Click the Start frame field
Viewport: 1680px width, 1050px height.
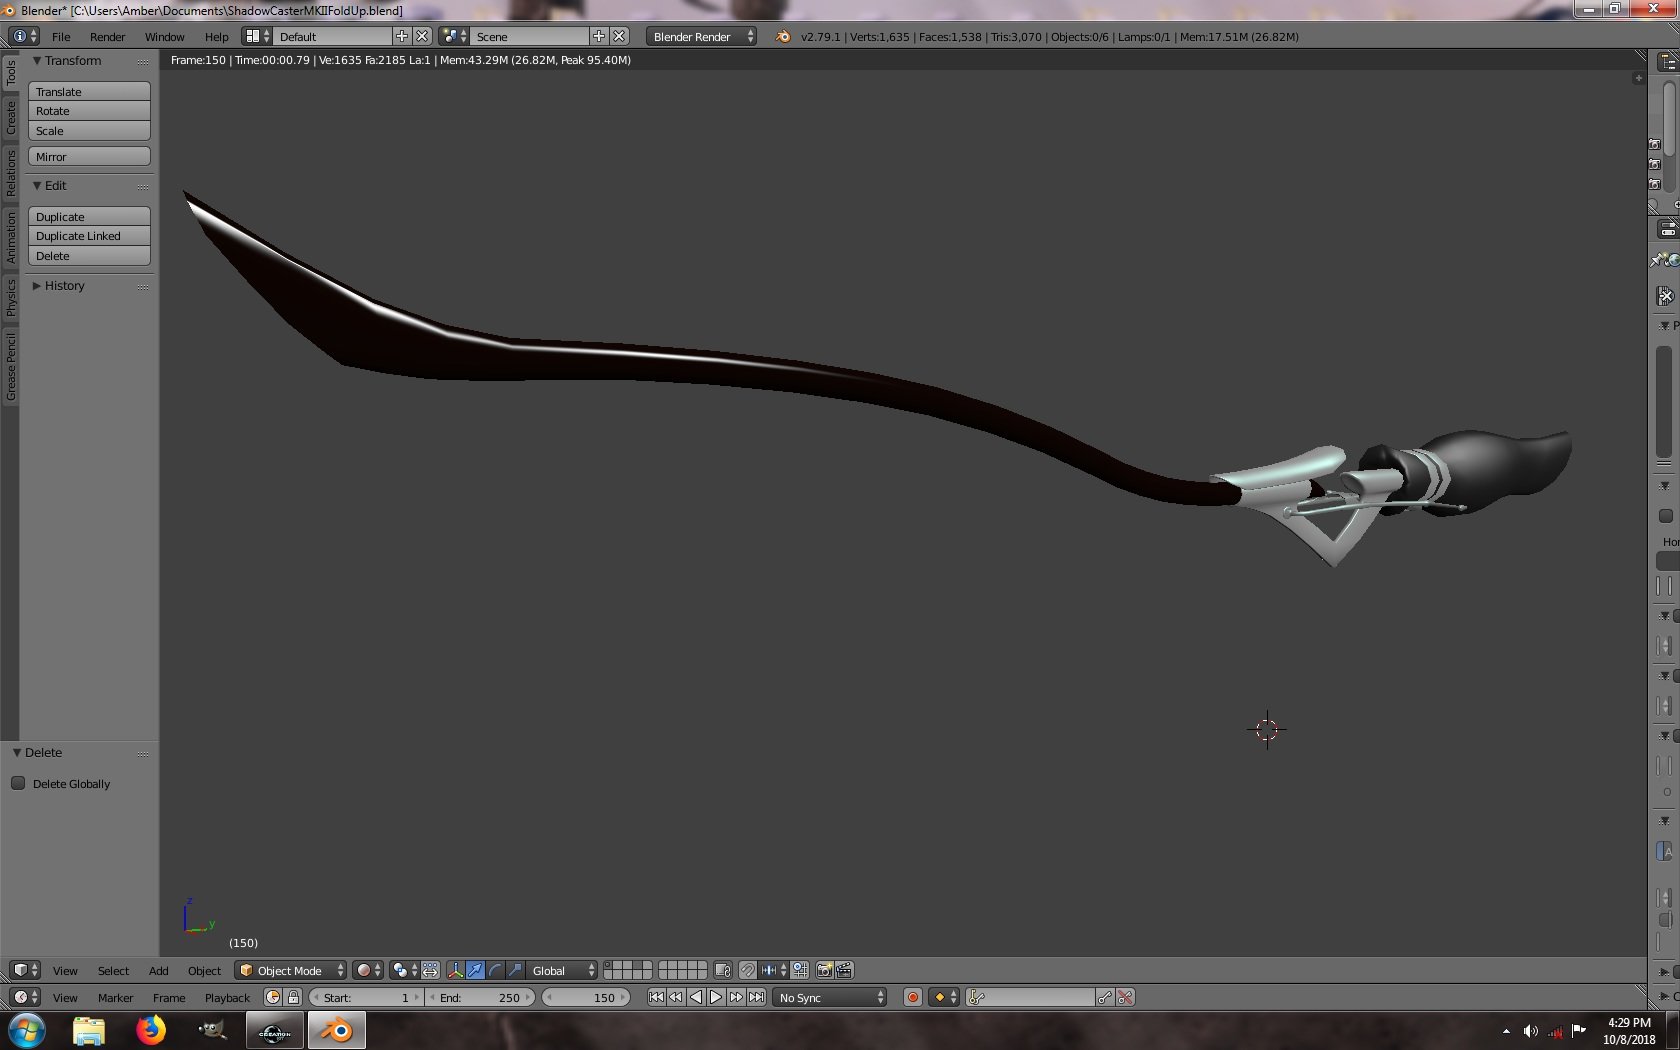click(x=366, y=997)
